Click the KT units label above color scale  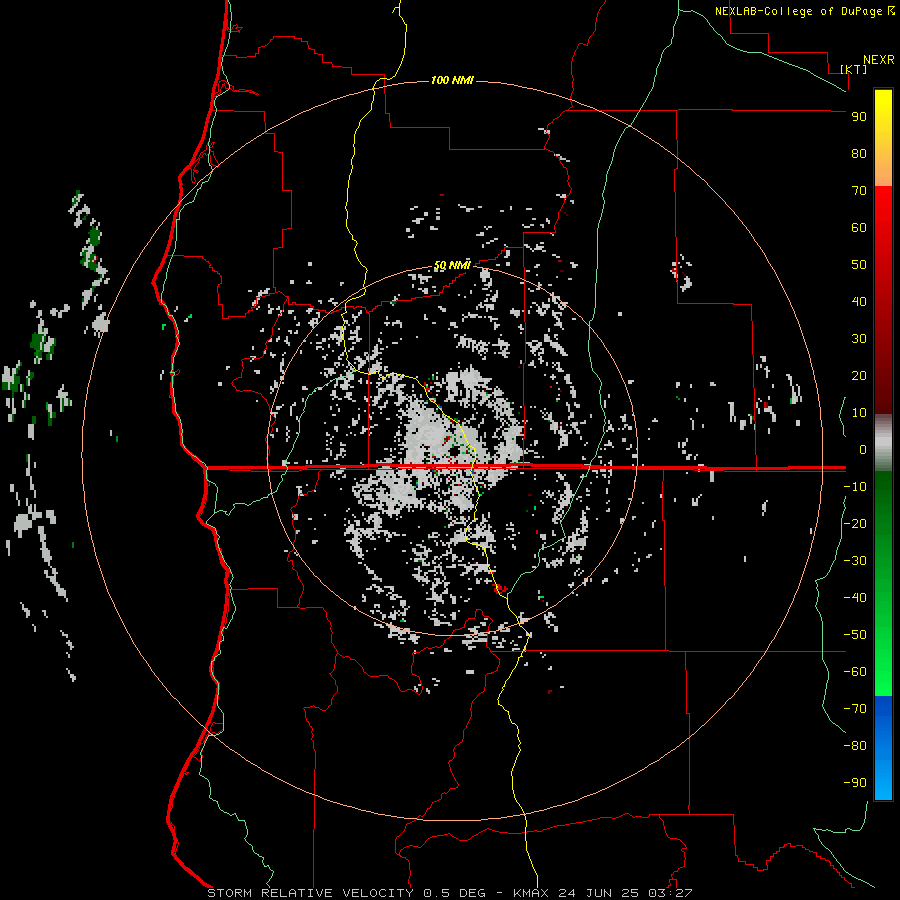click(853, 69)
